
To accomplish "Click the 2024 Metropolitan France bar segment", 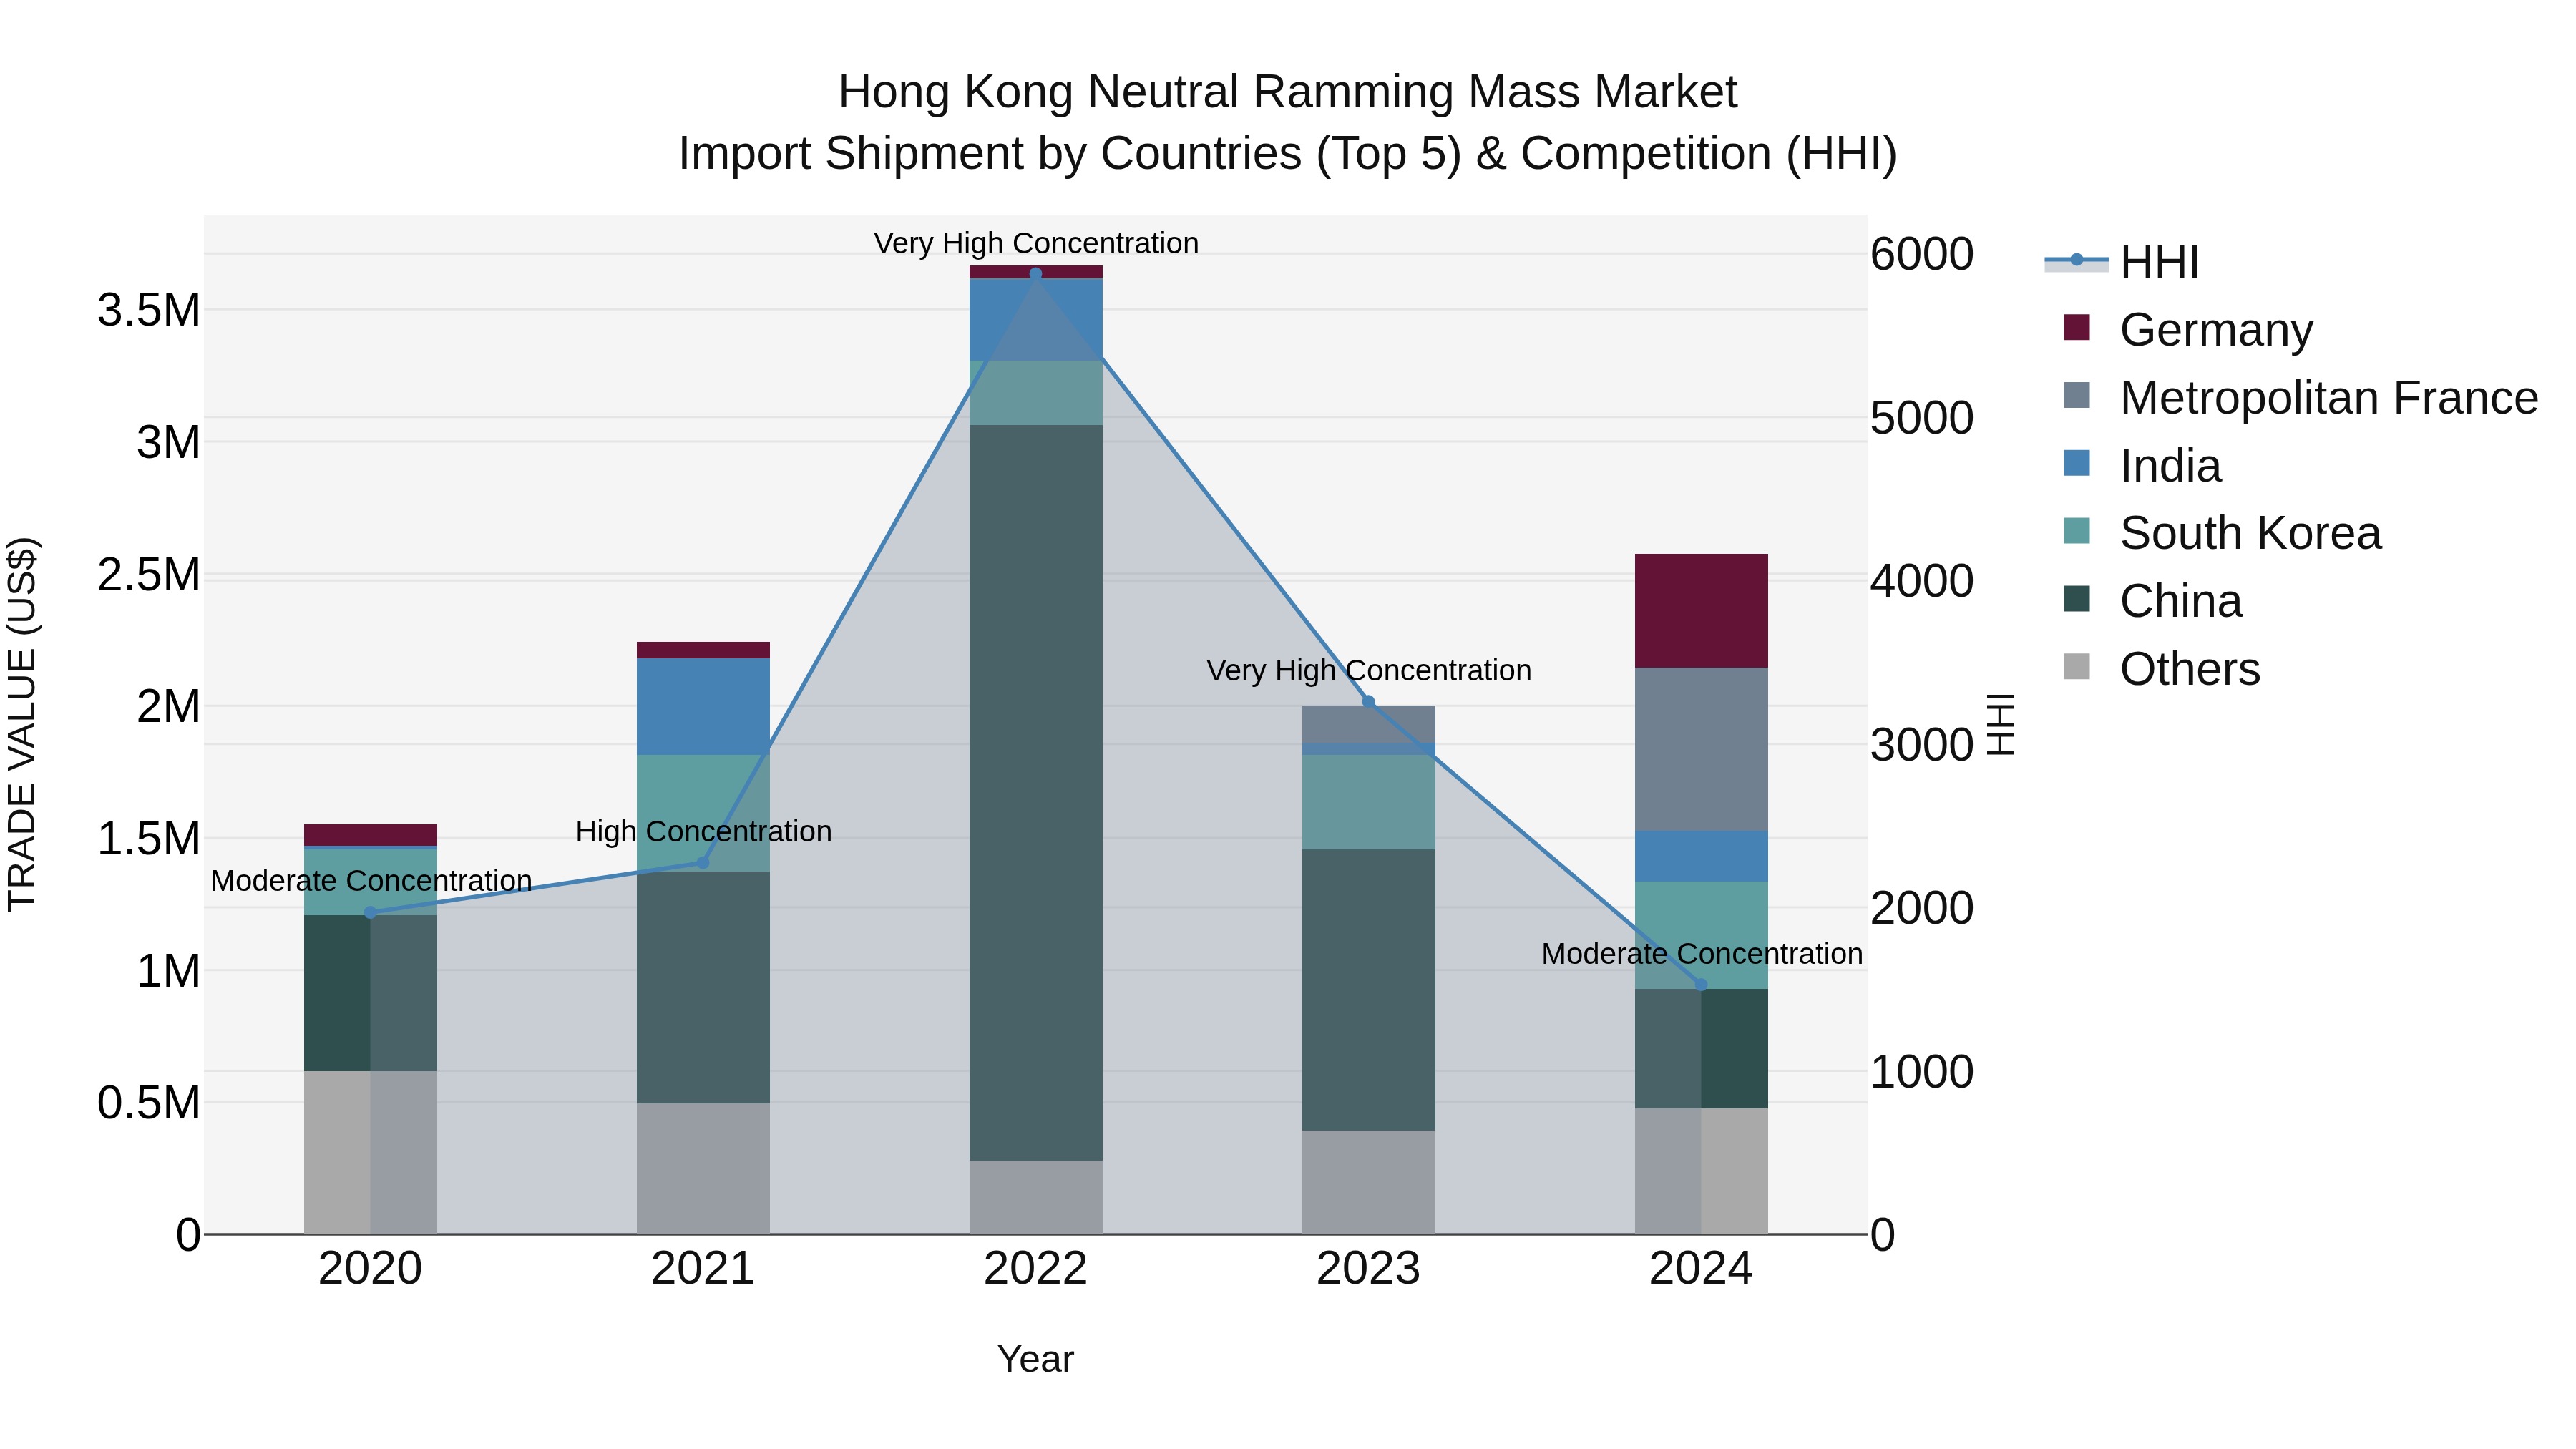I will click(x=1701, y=750).
